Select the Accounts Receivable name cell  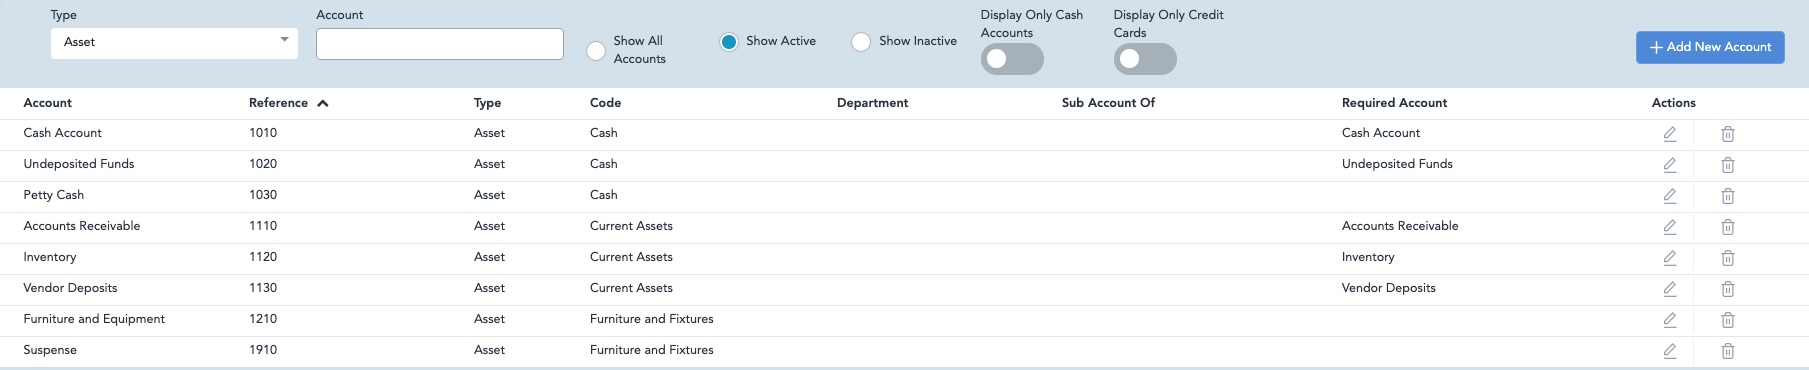(x=82, y=226)
